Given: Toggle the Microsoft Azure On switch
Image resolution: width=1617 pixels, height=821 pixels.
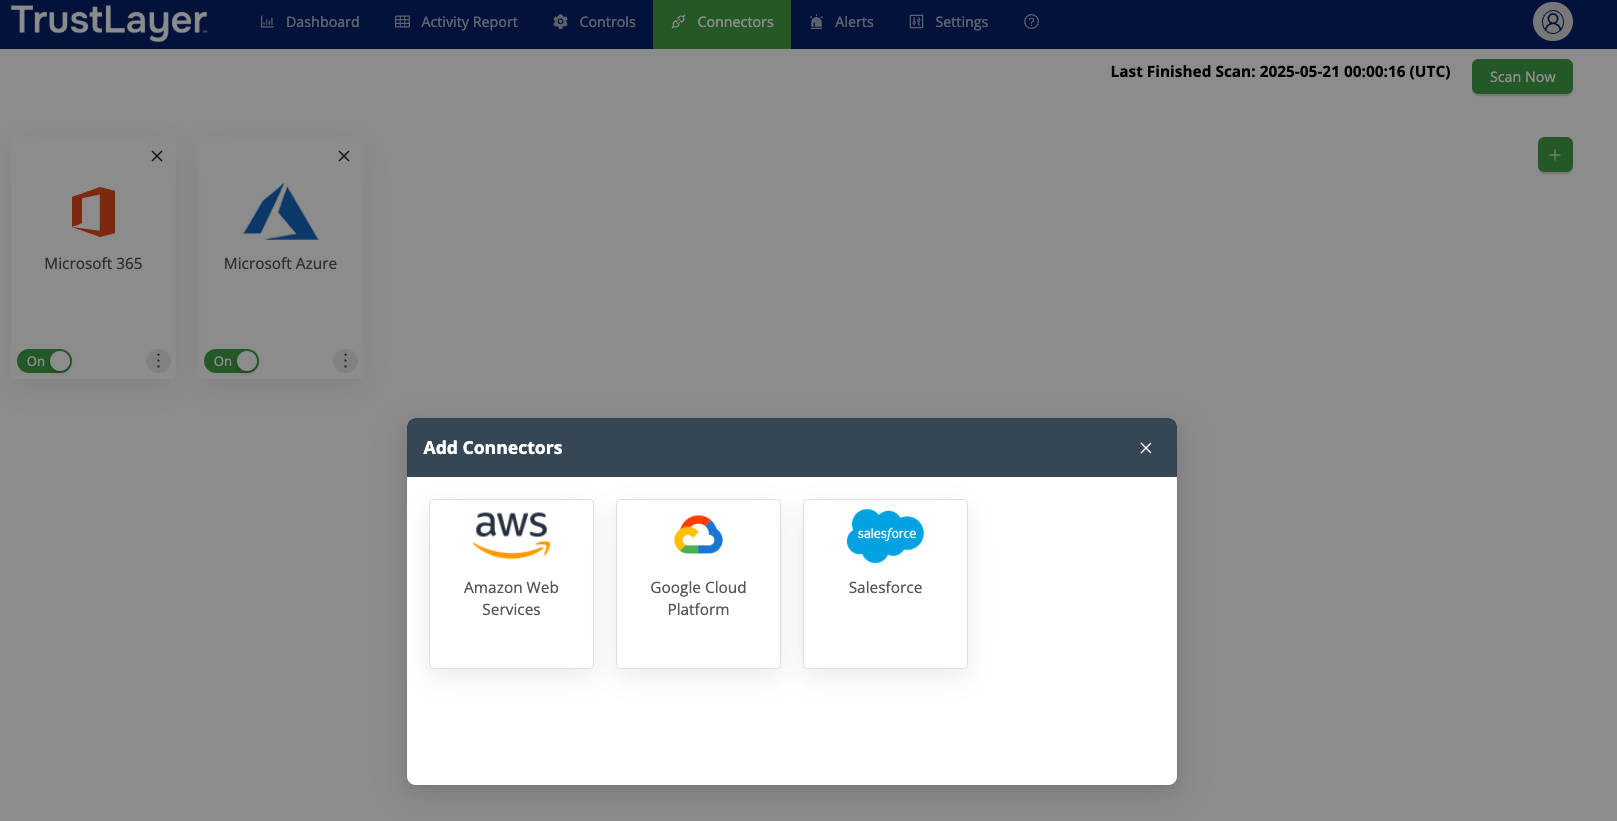Looking at the screenshot, I should (232, 361).
